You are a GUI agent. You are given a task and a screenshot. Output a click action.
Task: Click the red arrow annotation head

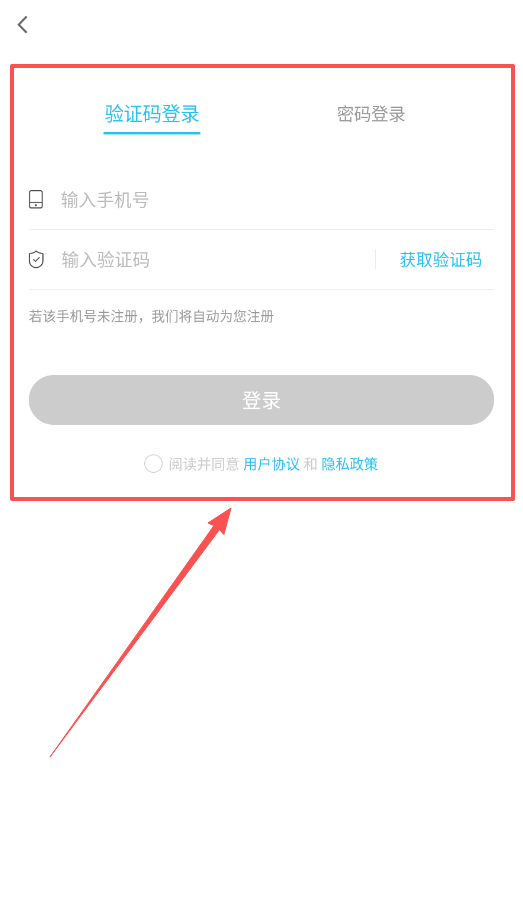coord(219,520)
